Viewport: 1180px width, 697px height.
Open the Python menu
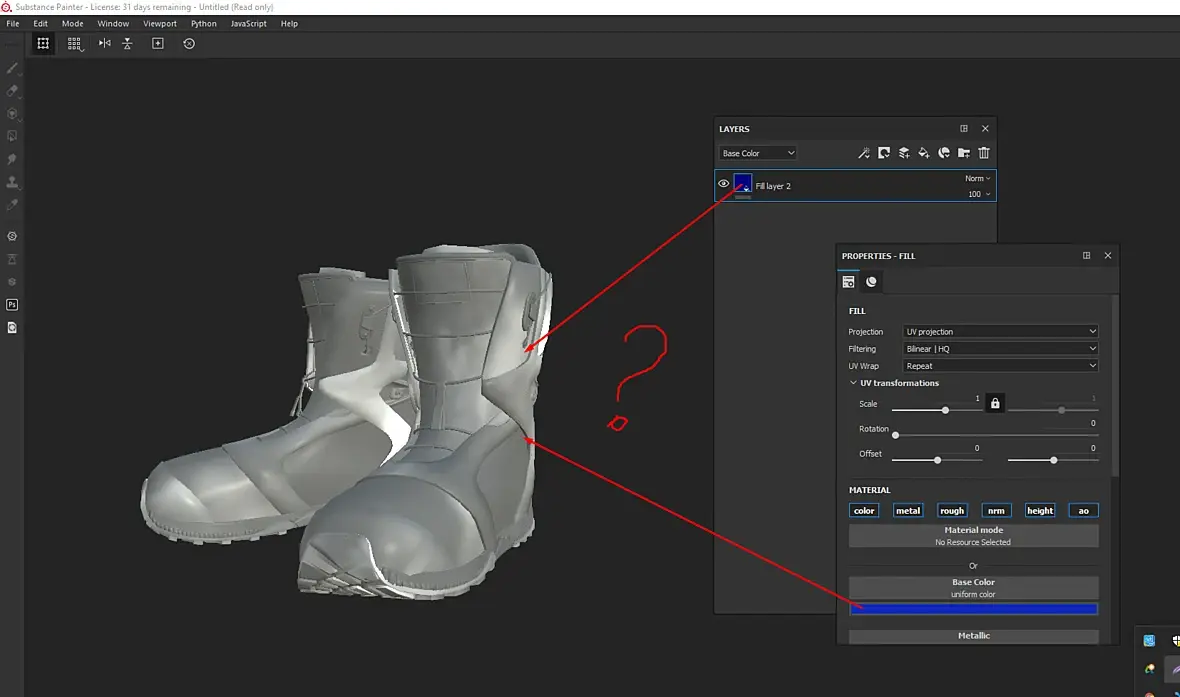pyautogui.click(x=204, y=23)
